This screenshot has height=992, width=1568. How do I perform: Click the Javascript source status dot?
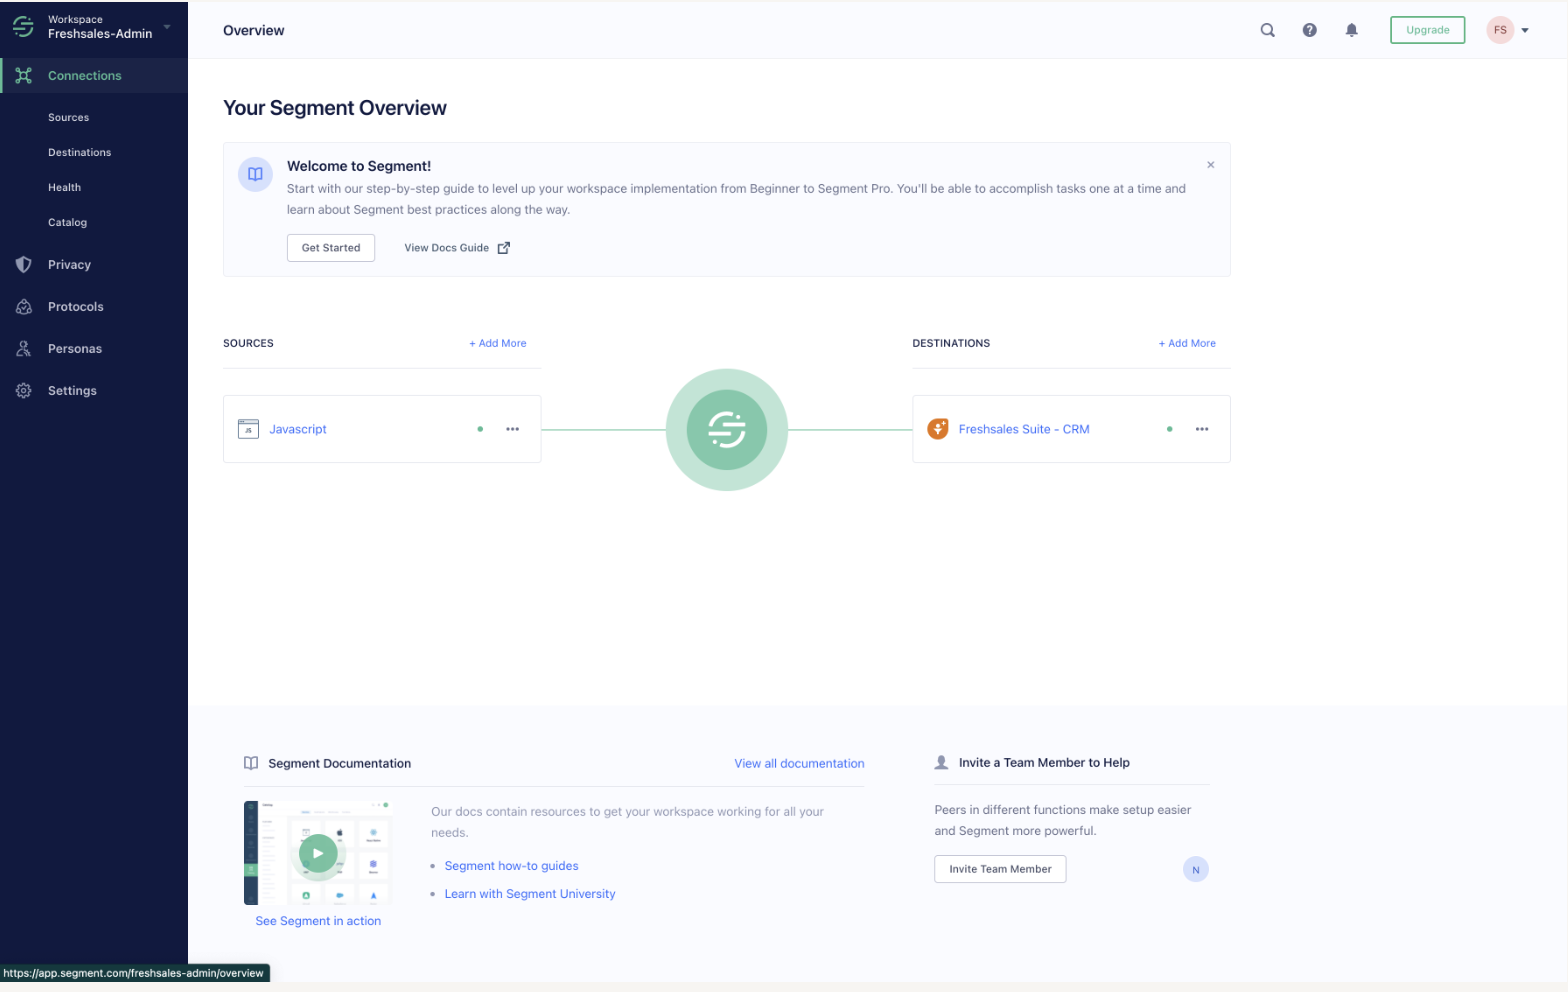(480, 429)
